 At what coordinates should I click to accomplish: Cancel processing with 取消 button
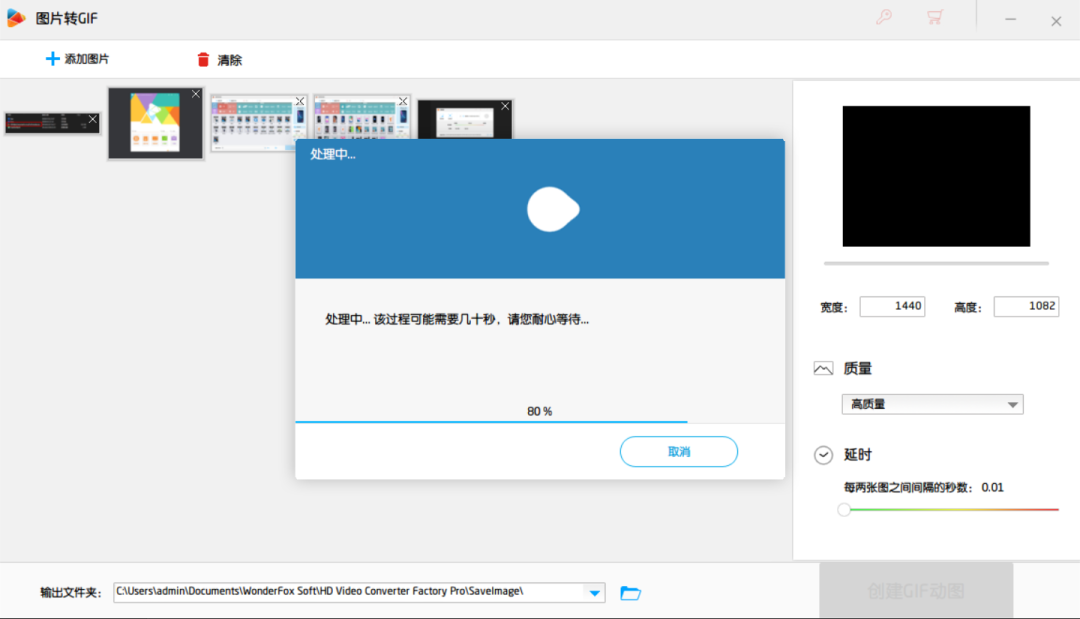pyautogui.click(x=678, y=452)
